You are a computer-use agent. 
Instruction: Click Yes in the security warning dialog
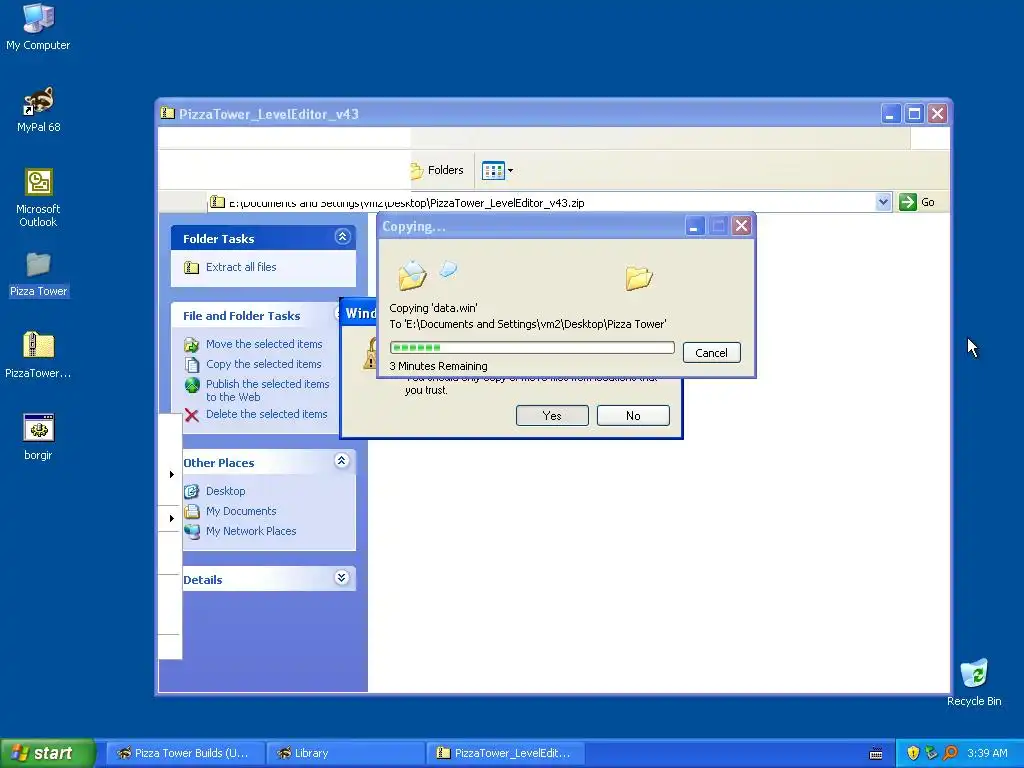click(552, 416)
